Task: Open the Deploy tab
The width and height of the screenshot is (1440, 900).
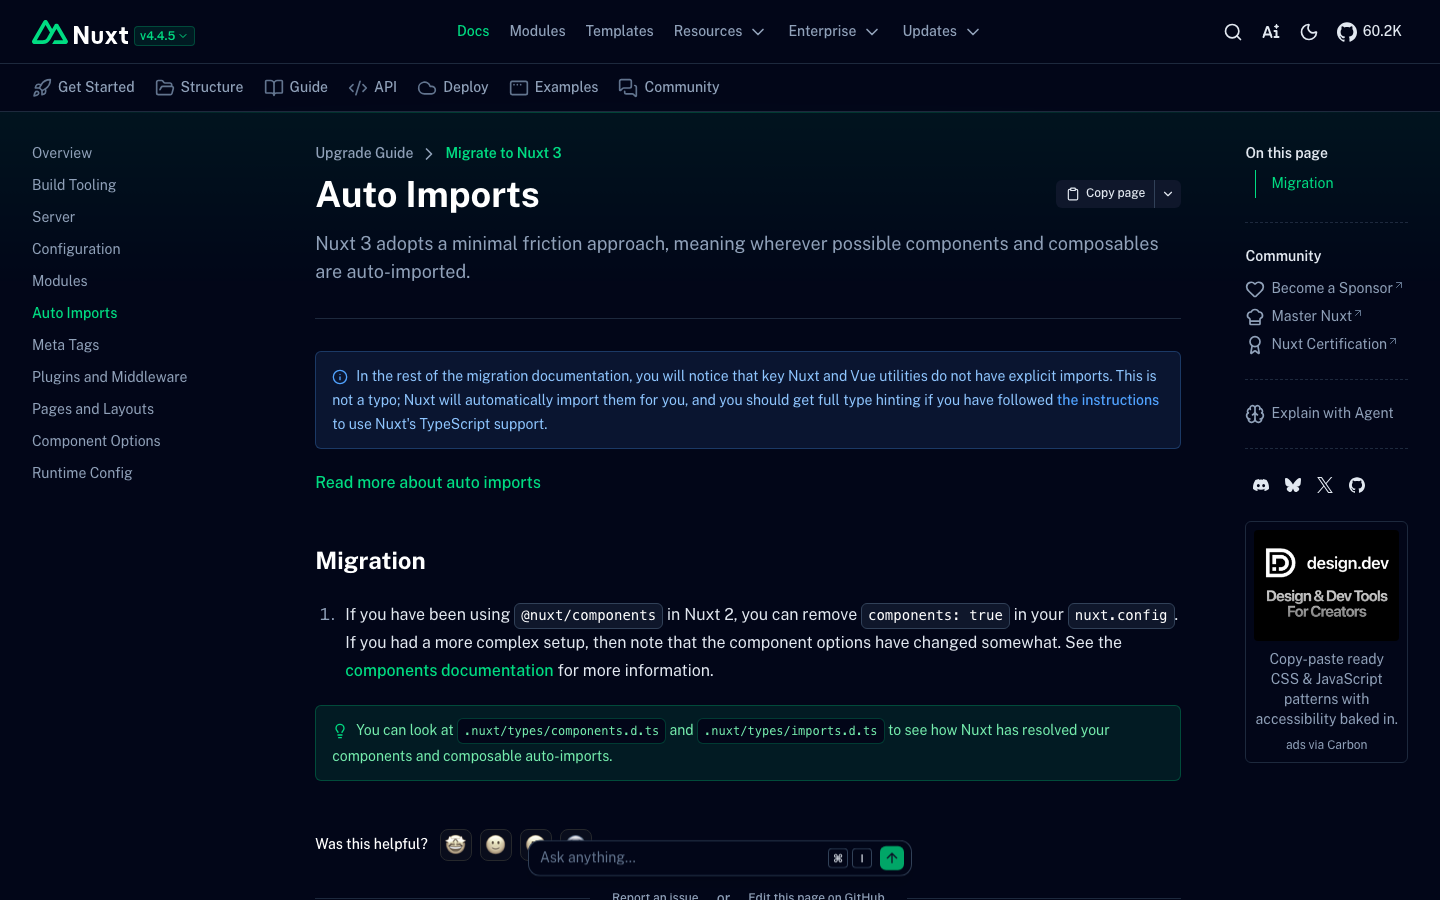Action: click(x=453, y=87)
